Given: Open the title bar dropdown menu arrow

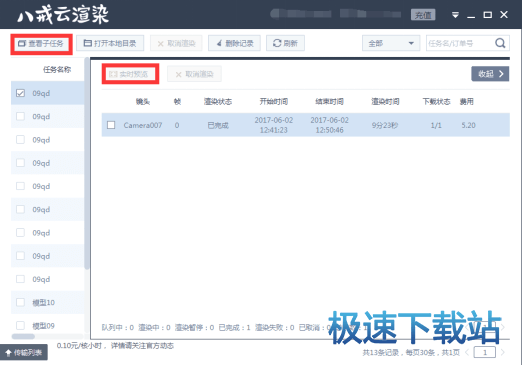Looking at the screenshot, I should [x=455, y=15].
